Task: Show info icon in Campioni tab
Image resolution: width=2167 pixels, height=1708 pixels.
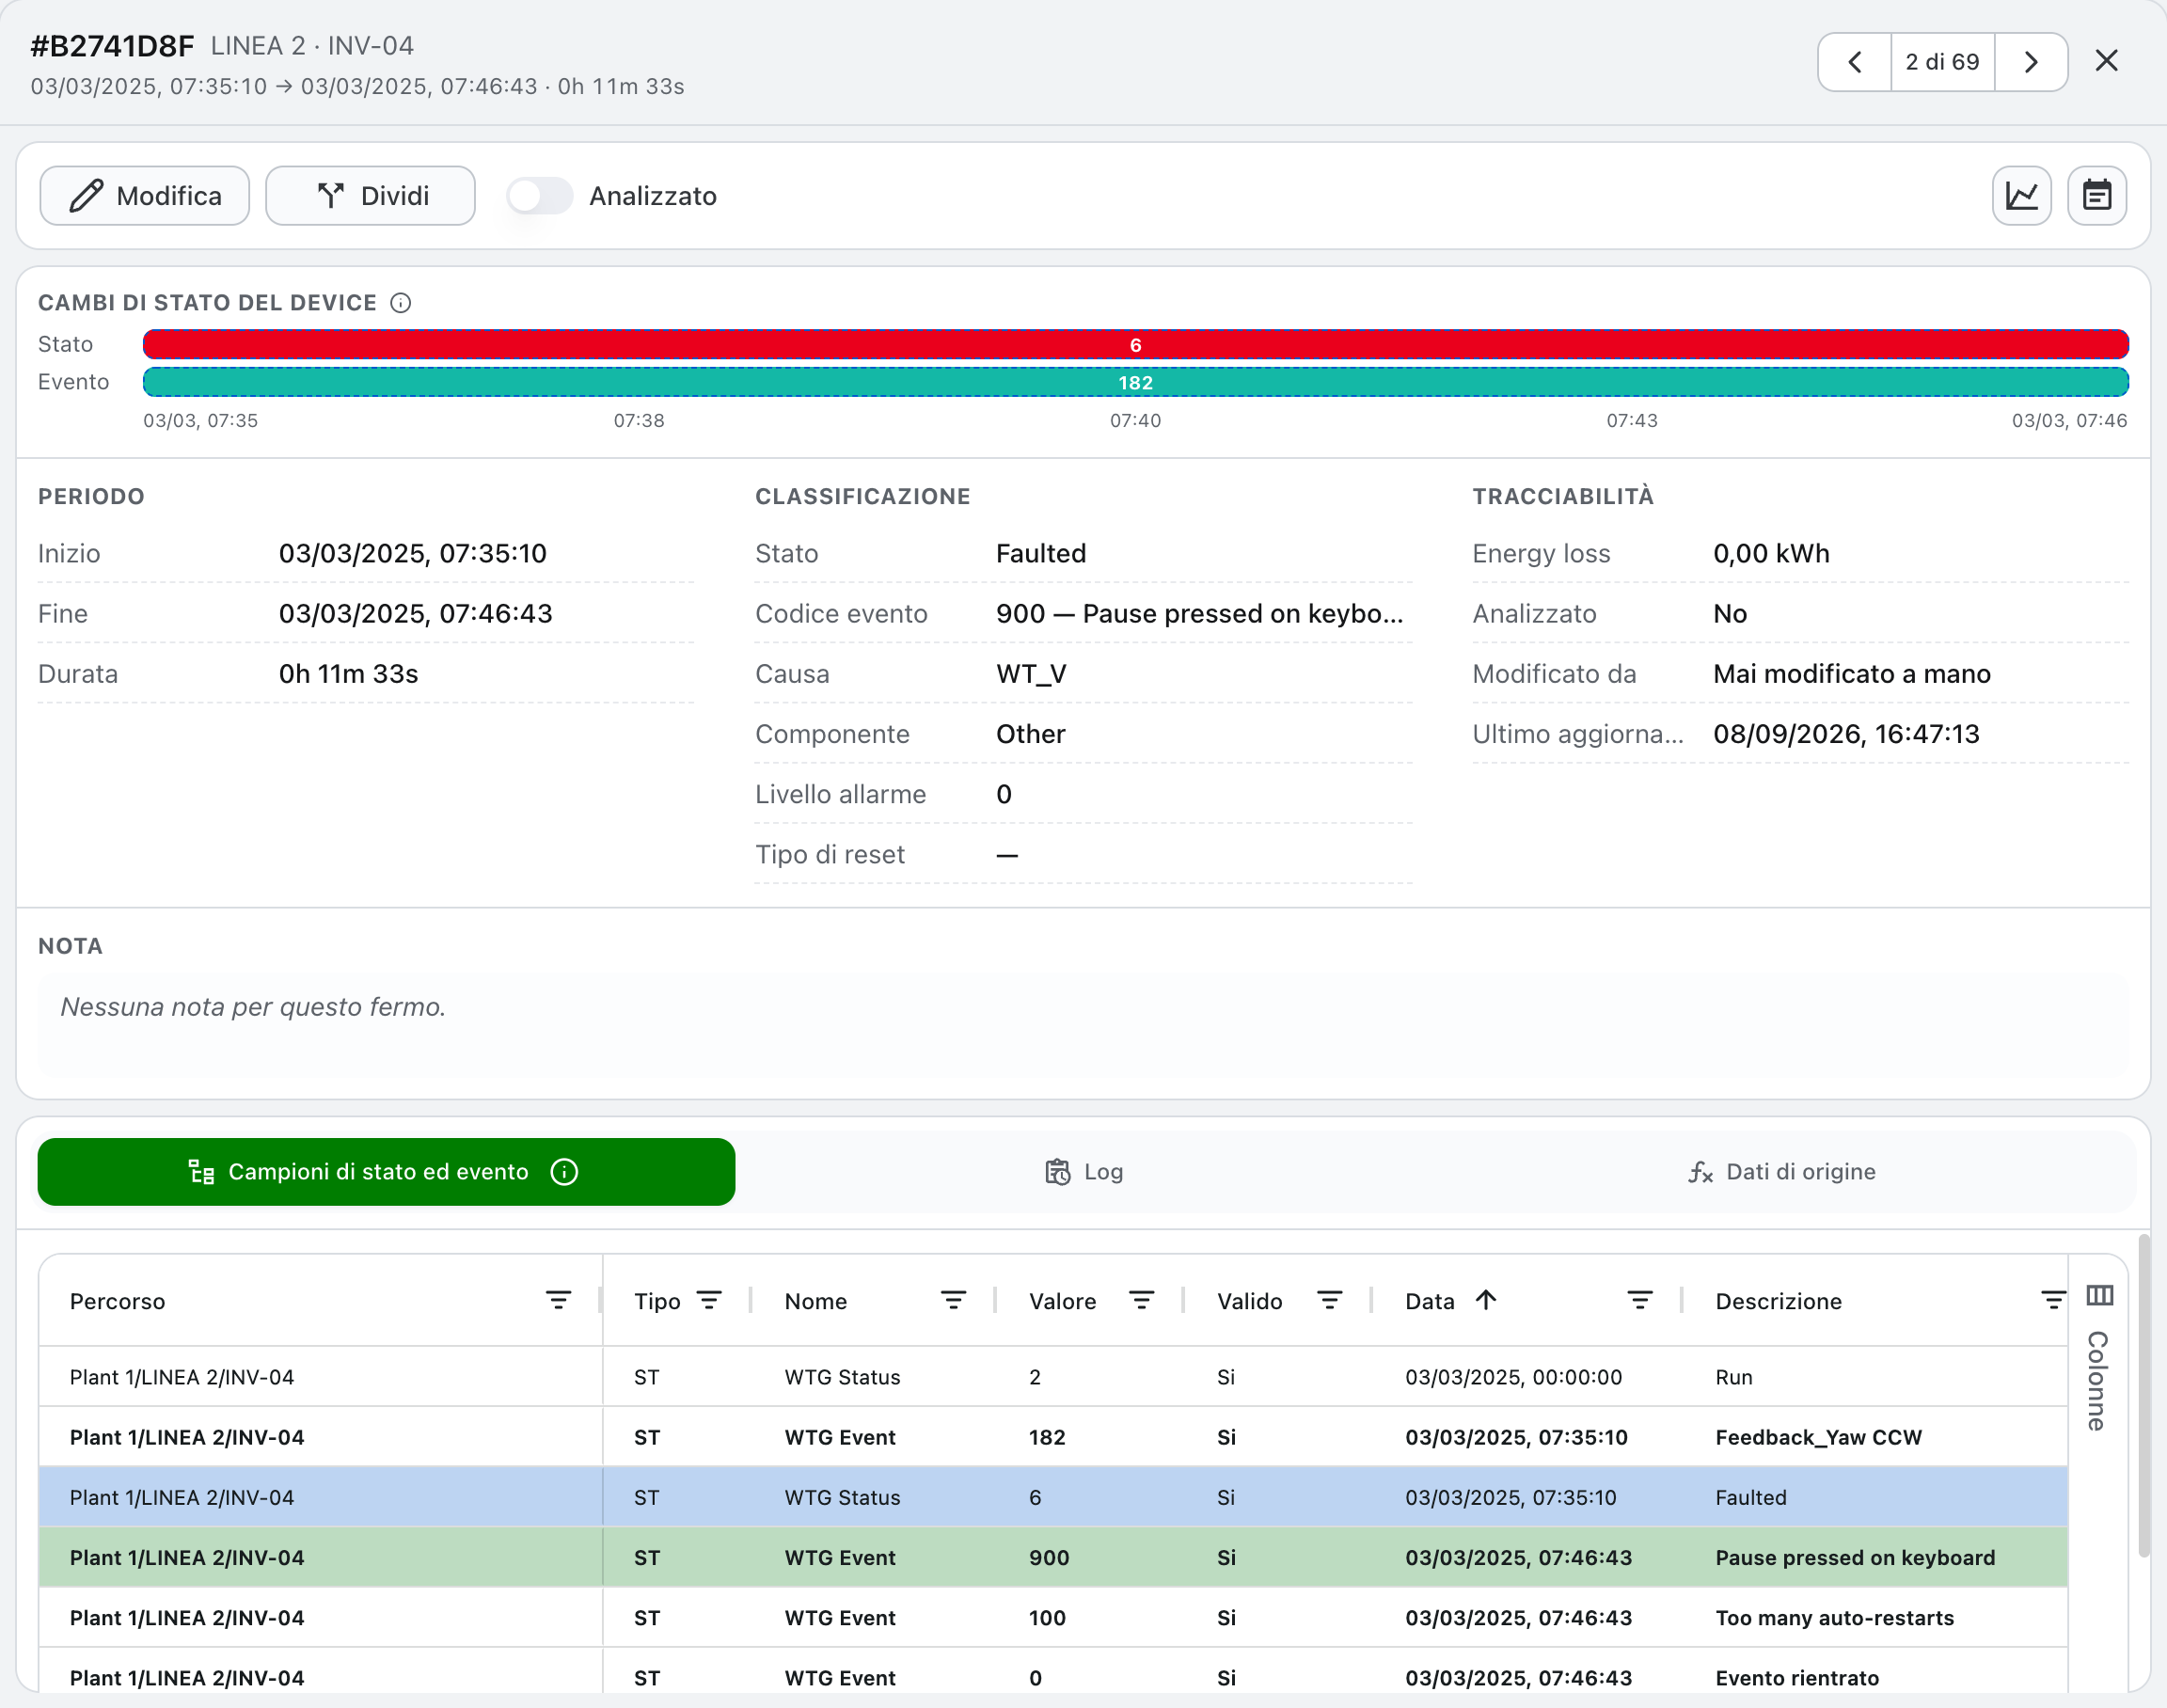Action: point(564,1172)
